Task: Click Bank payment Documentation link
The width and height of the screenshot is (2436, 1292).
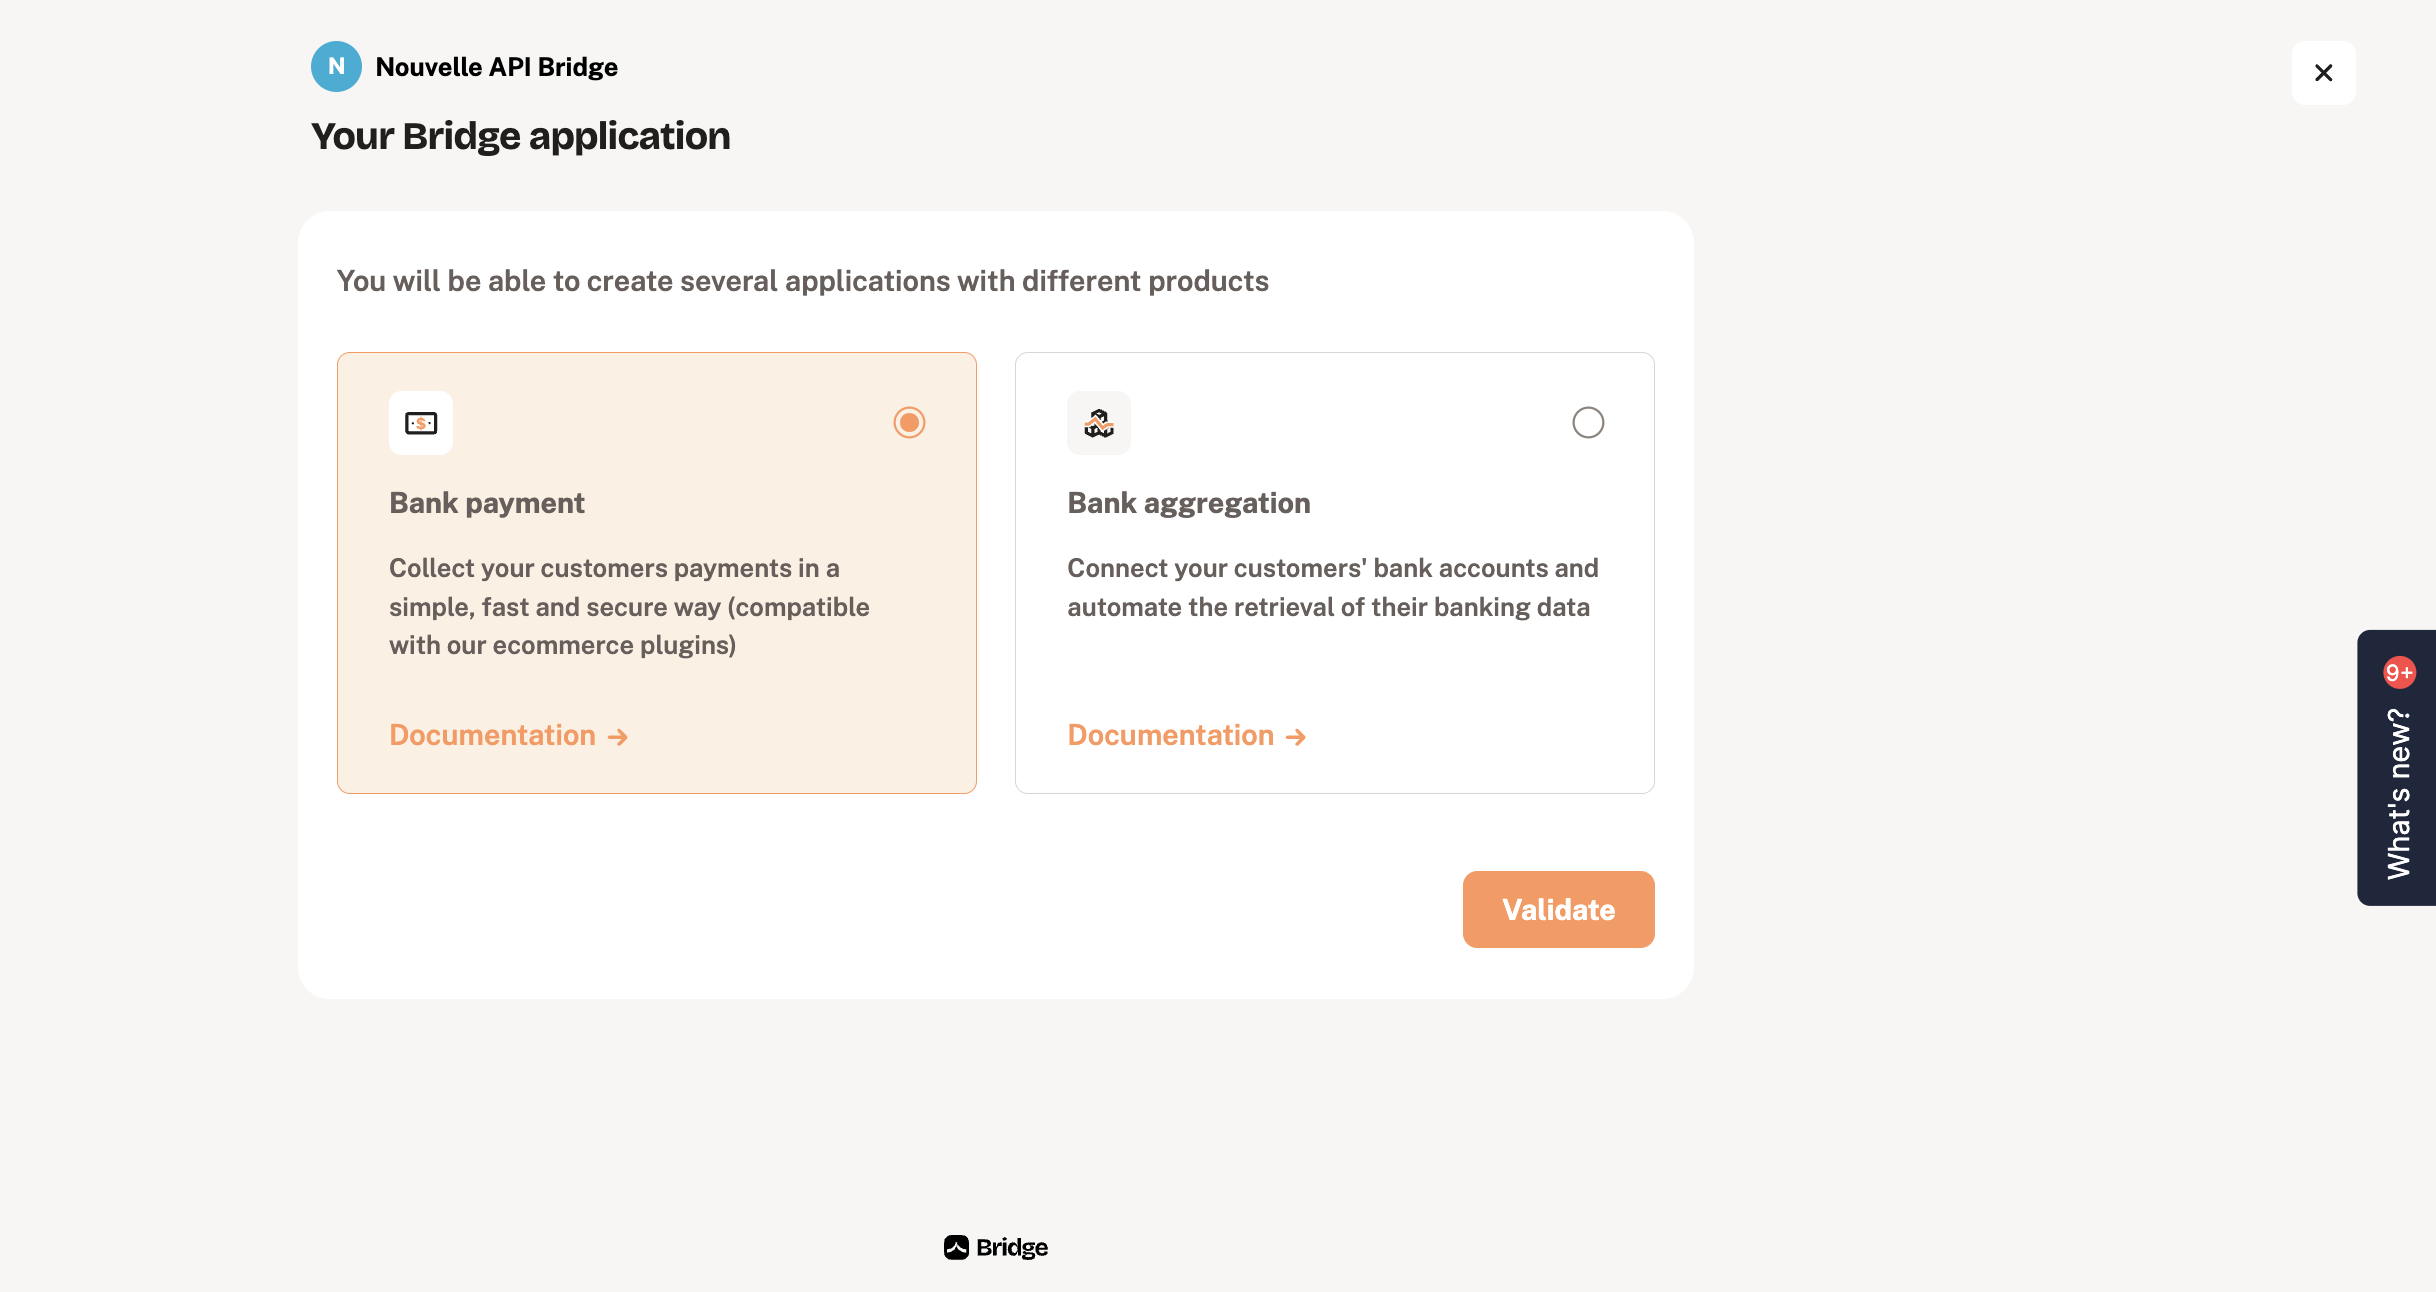Action: coord(509,735)
